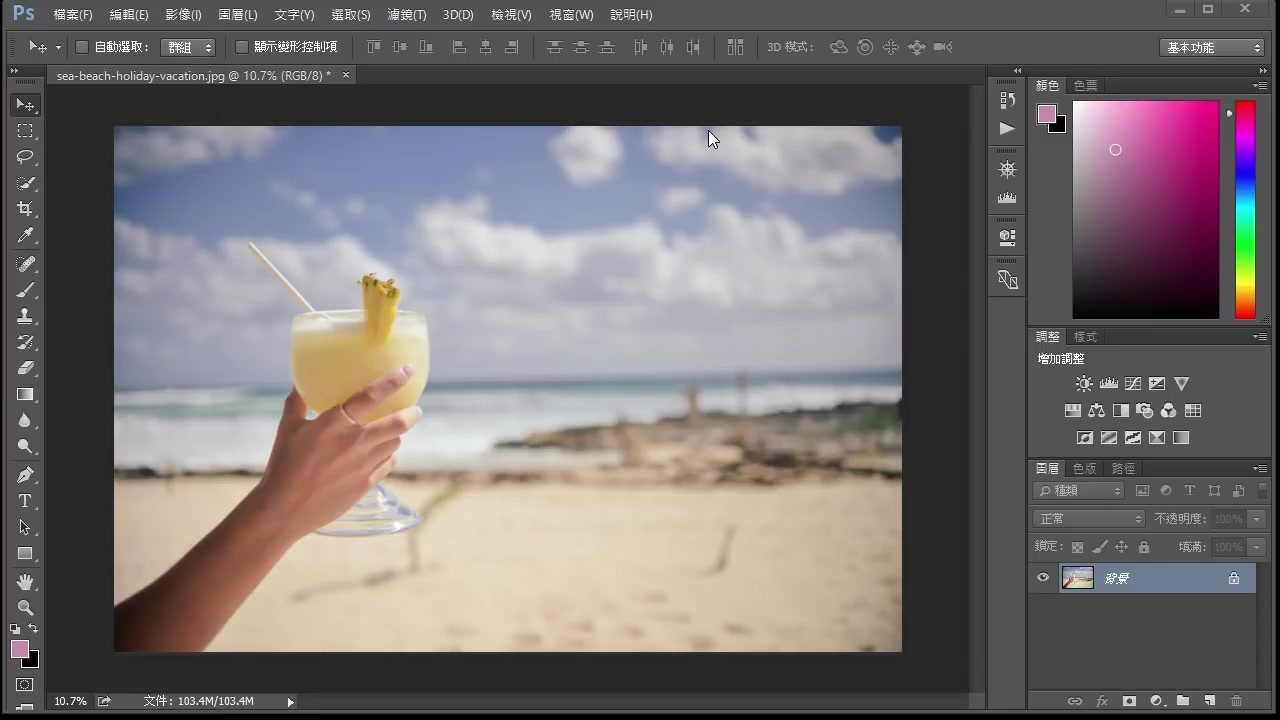1280x720 pixels.
Task: Select the Crop tool
Action: click(26, 209)
